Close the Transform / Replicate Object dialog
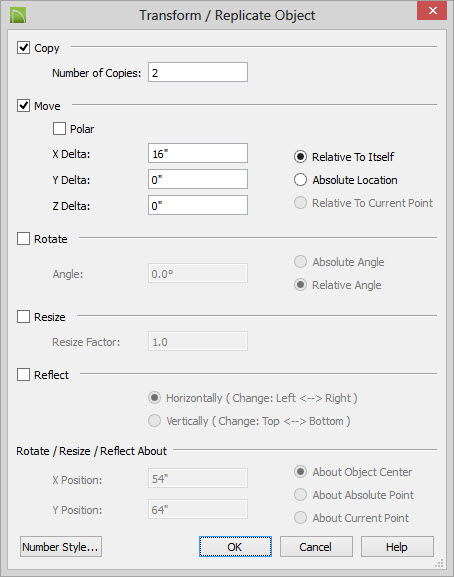454x577 pixels. point(432,11)
